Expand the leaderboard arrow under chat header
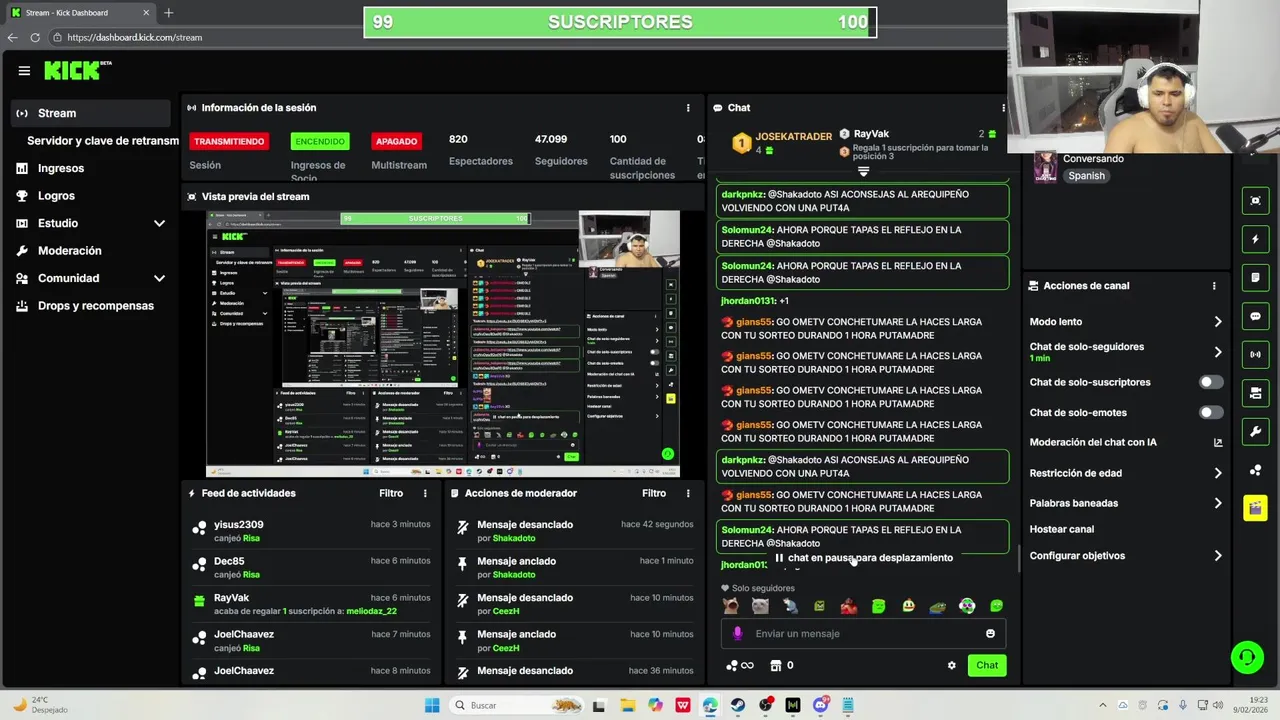Image resolution: width=1280 pixels, height=720 pixels. (864, 172)
